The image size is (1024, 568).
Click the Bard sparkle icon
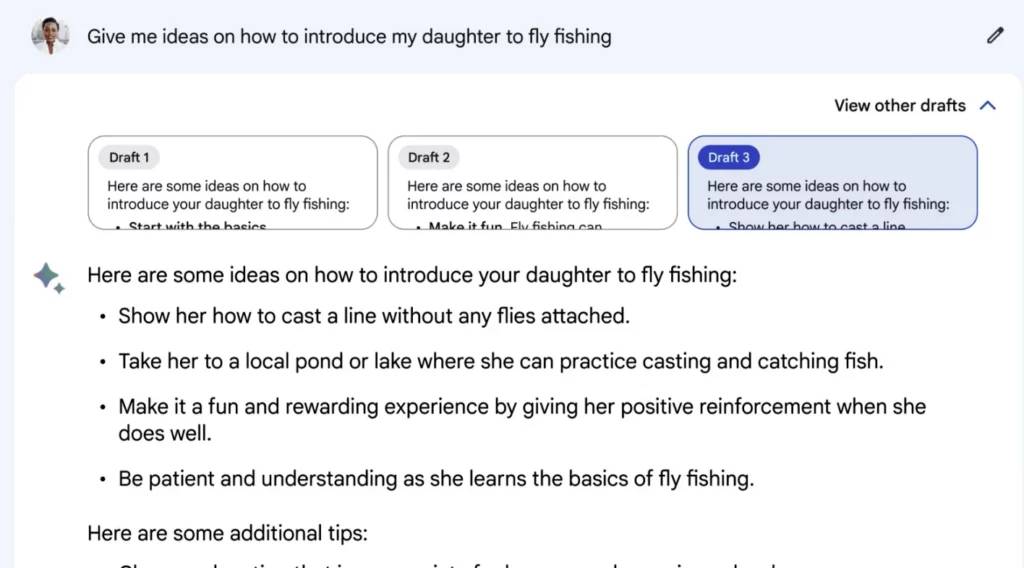(x=49, y=277)
